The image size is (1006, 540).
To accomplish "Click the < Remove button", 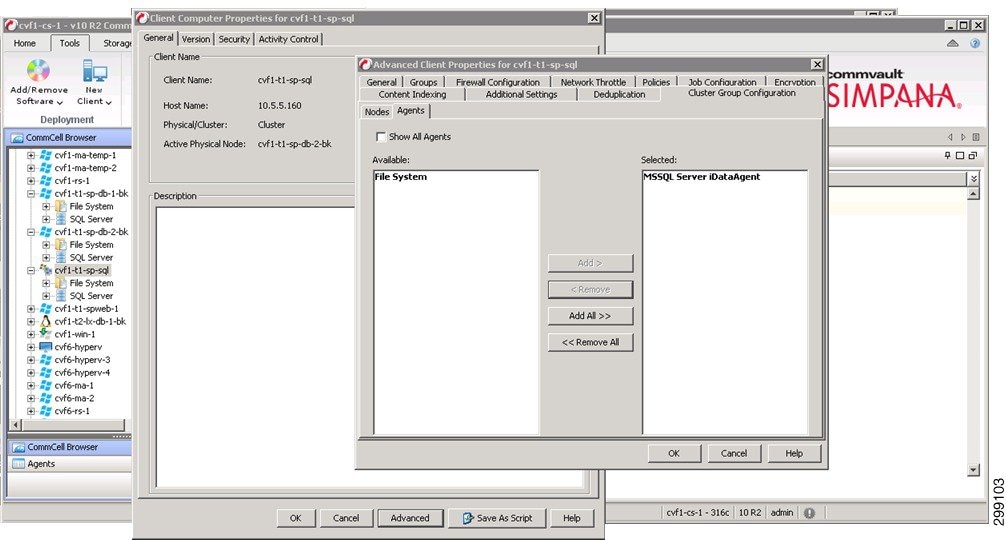I will (x=590, y=289).
